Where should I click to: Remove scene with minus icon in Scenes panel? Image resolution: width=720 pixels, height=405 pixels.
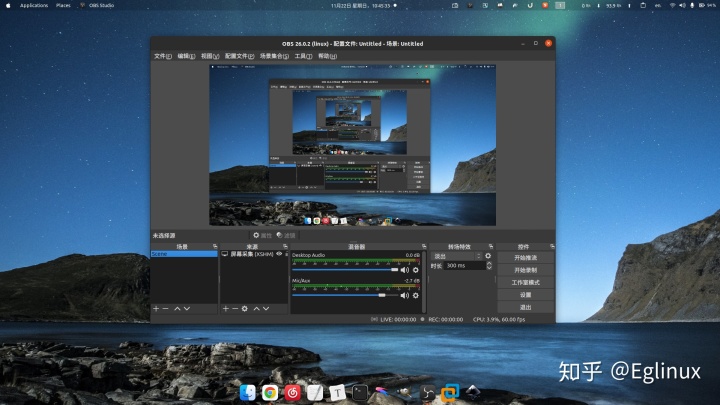click(x=166, y=309)
